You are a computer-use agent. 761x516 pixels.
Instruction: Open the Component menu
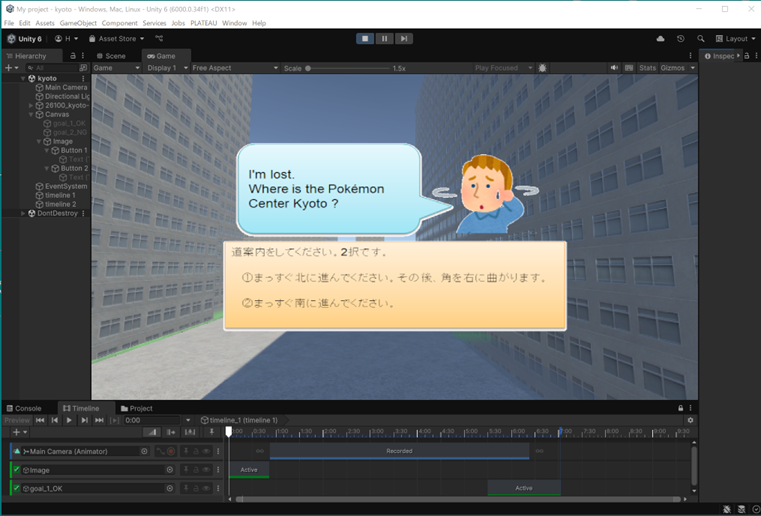click(x=119, y=23)
